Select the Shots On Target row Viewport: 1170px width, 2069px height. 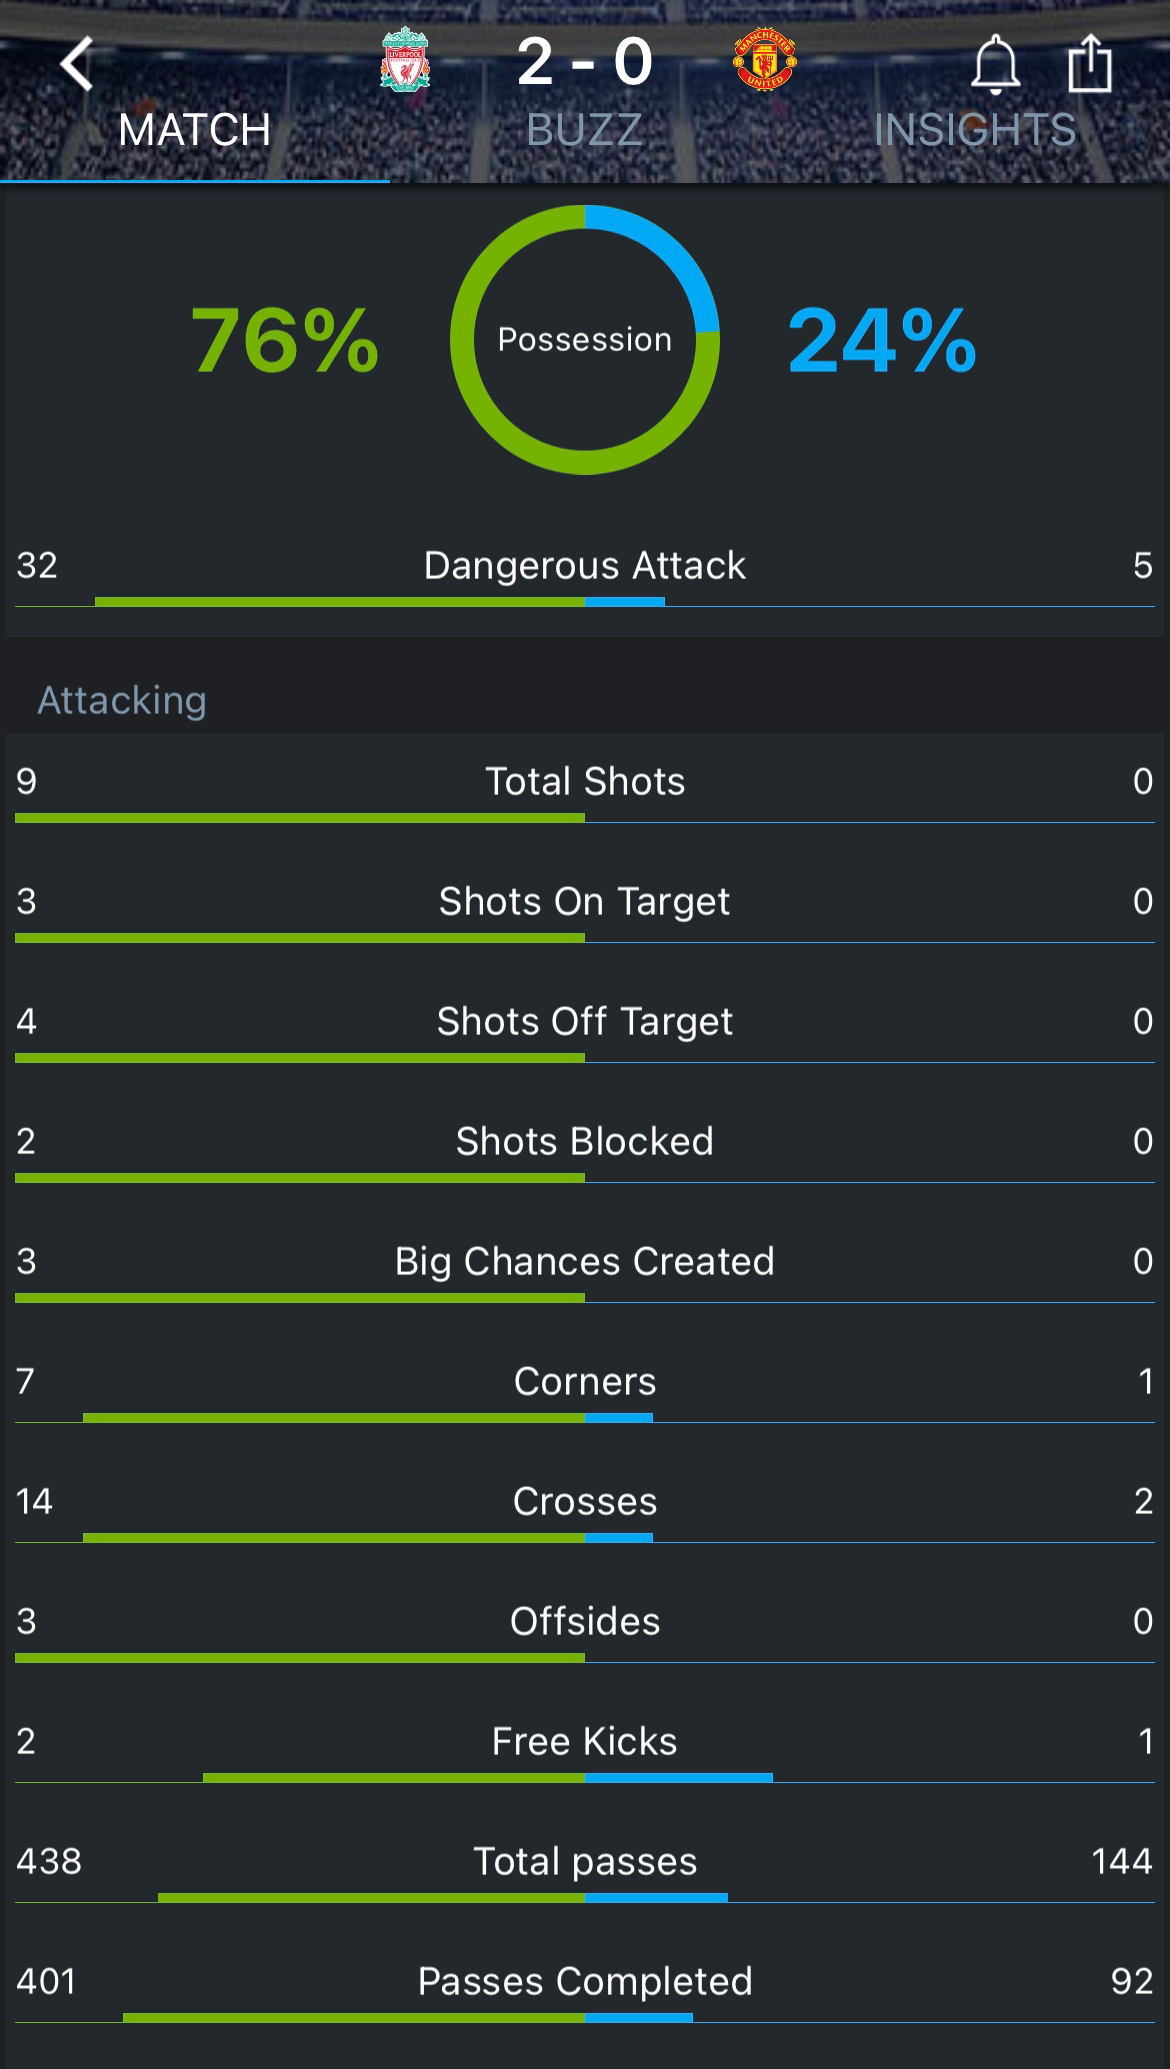click(585, 911)
